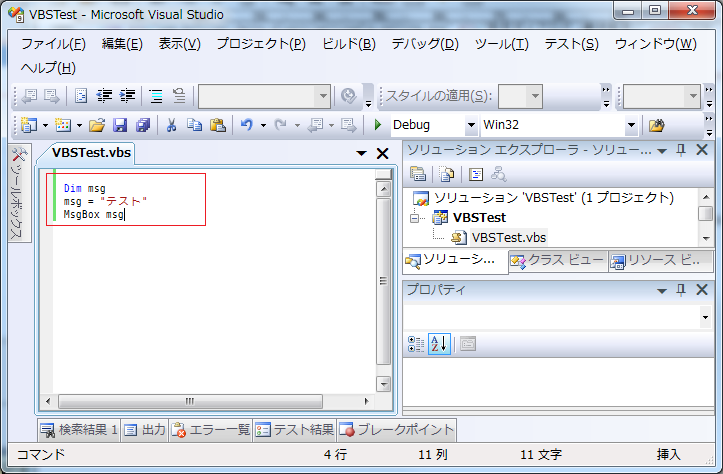Open the Win32 platform dropdown
The image size is (723, 474).
631,125
